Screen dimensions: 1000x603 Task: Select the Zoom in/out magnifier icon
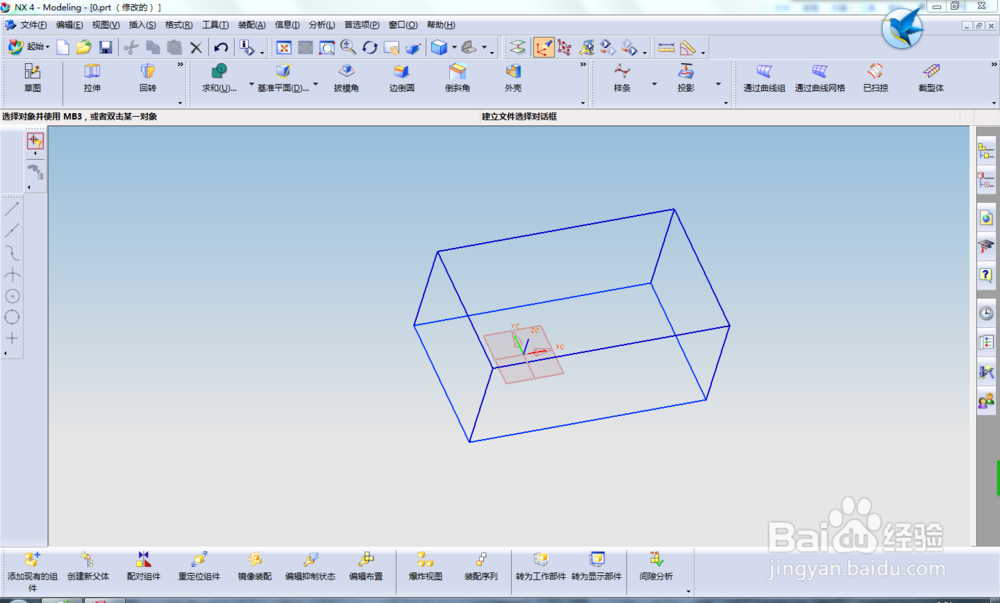[x=348, y=48]
